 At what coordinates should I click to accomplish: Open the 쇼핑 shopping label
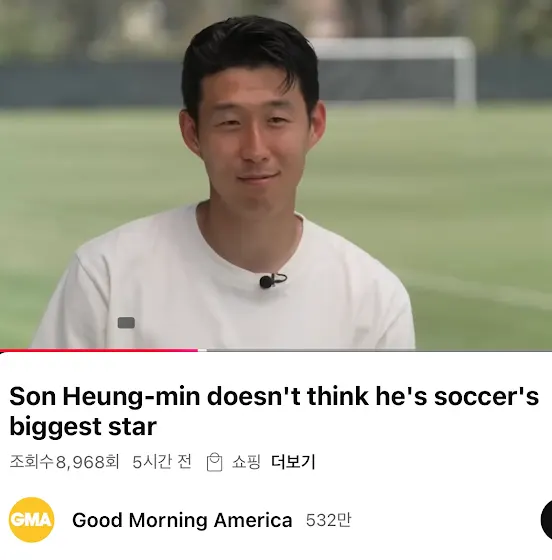click(x=246, y=462)
